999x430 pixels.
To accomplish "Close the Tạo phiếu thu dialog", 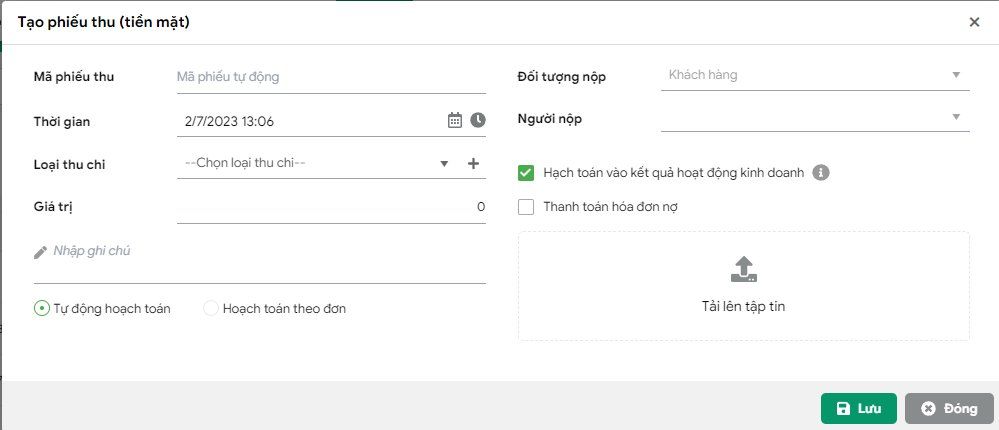I will pyautogui.click(x=974, y=22).
